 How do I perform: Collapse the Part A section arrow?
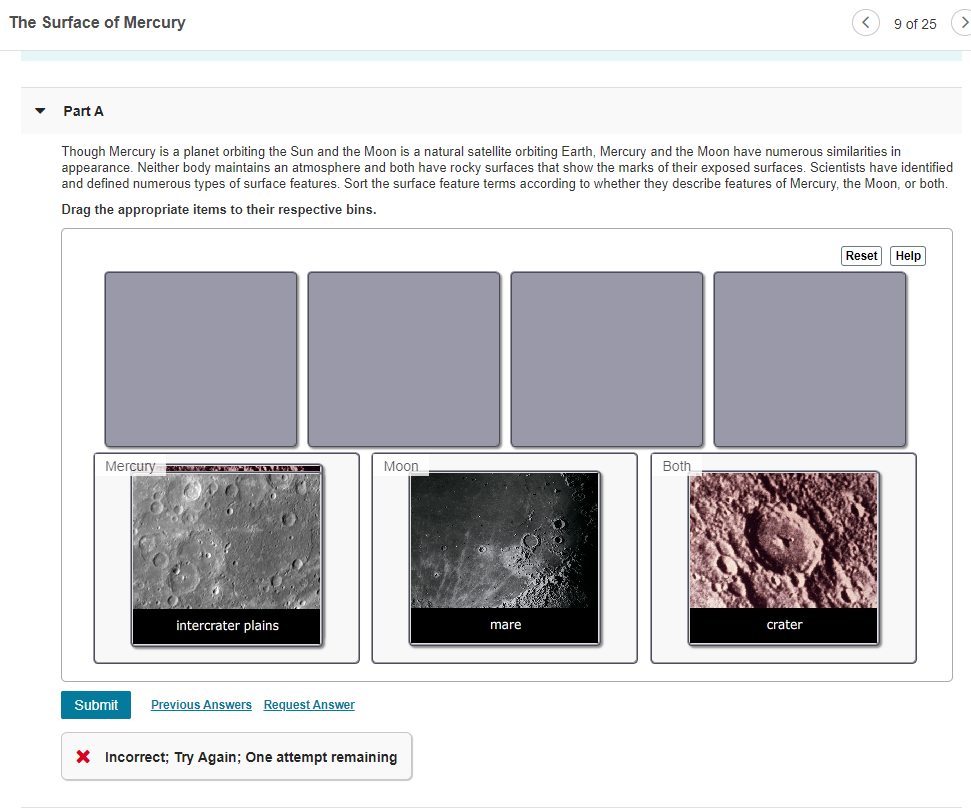tap(39, 111)
